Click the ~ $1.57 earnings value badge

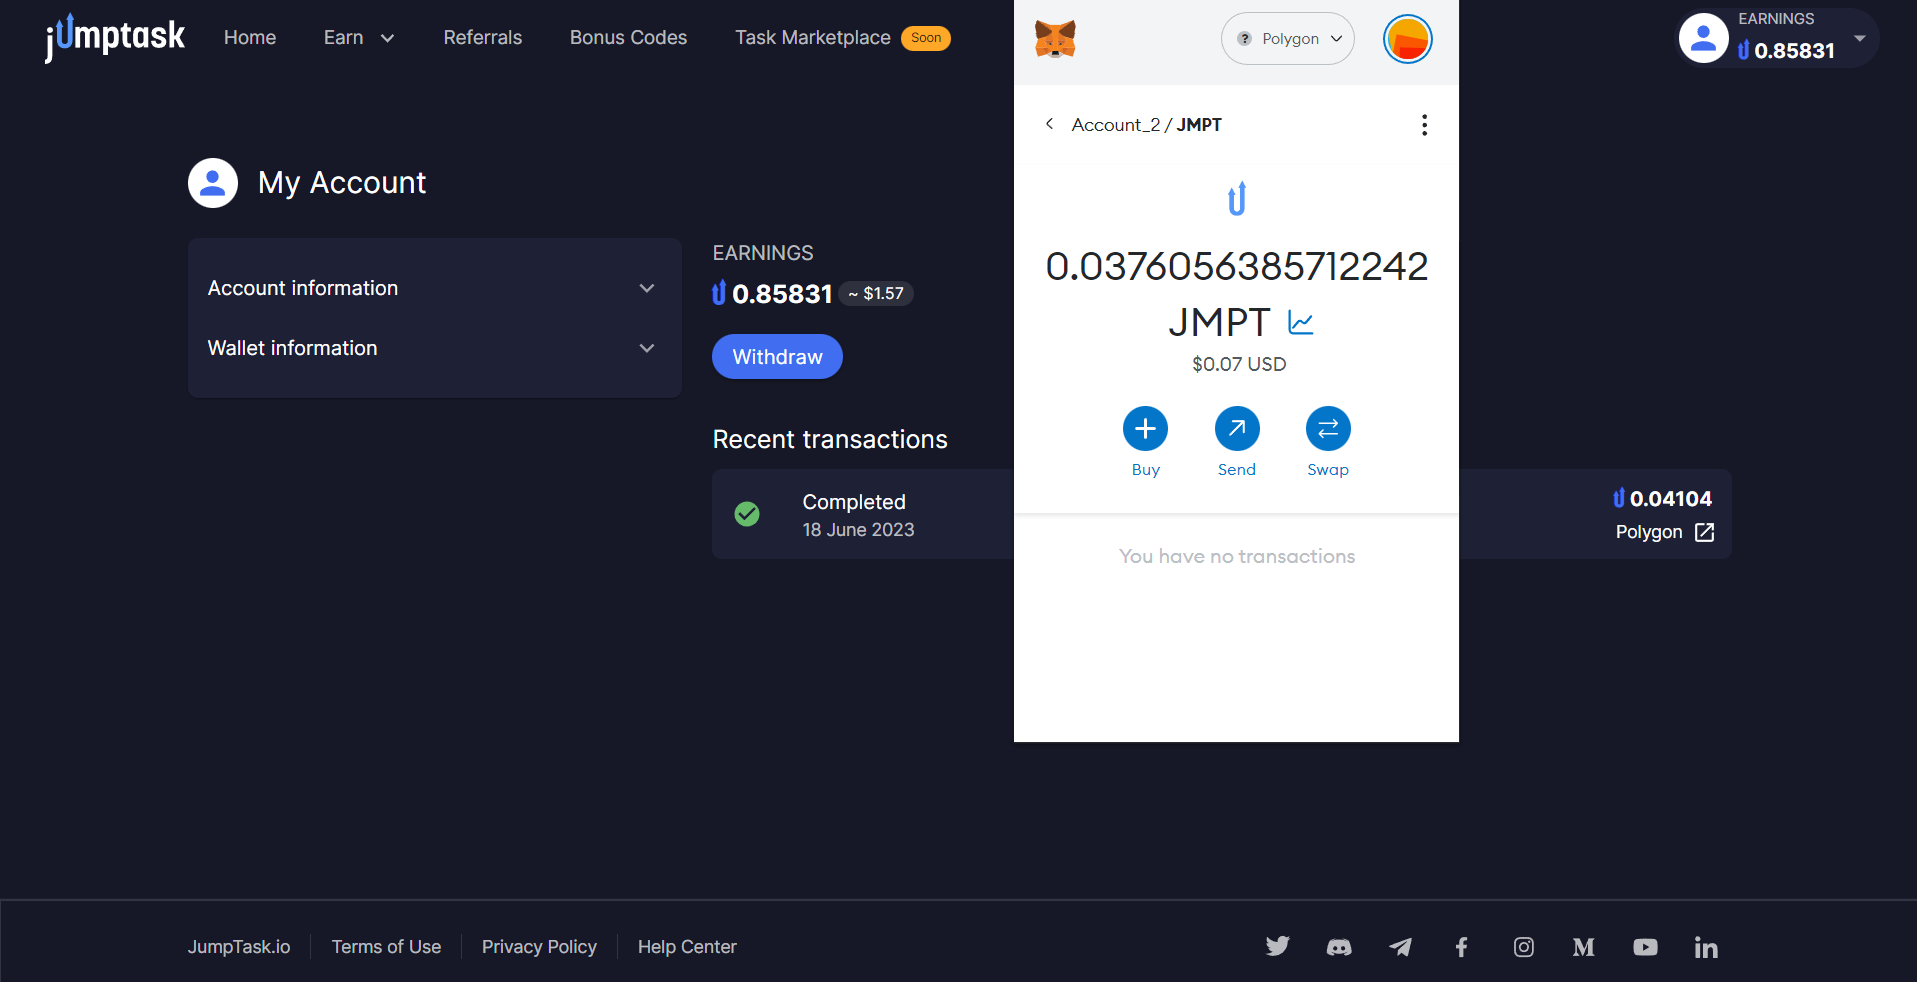pos(876,294)
